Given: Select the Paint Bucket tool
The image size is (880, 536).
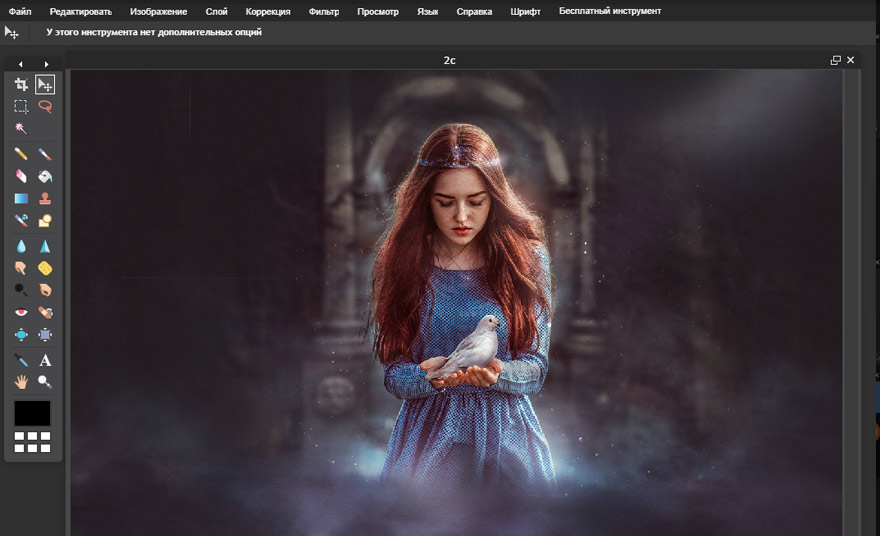Looking at the screenshot, I should pos(45,176).
